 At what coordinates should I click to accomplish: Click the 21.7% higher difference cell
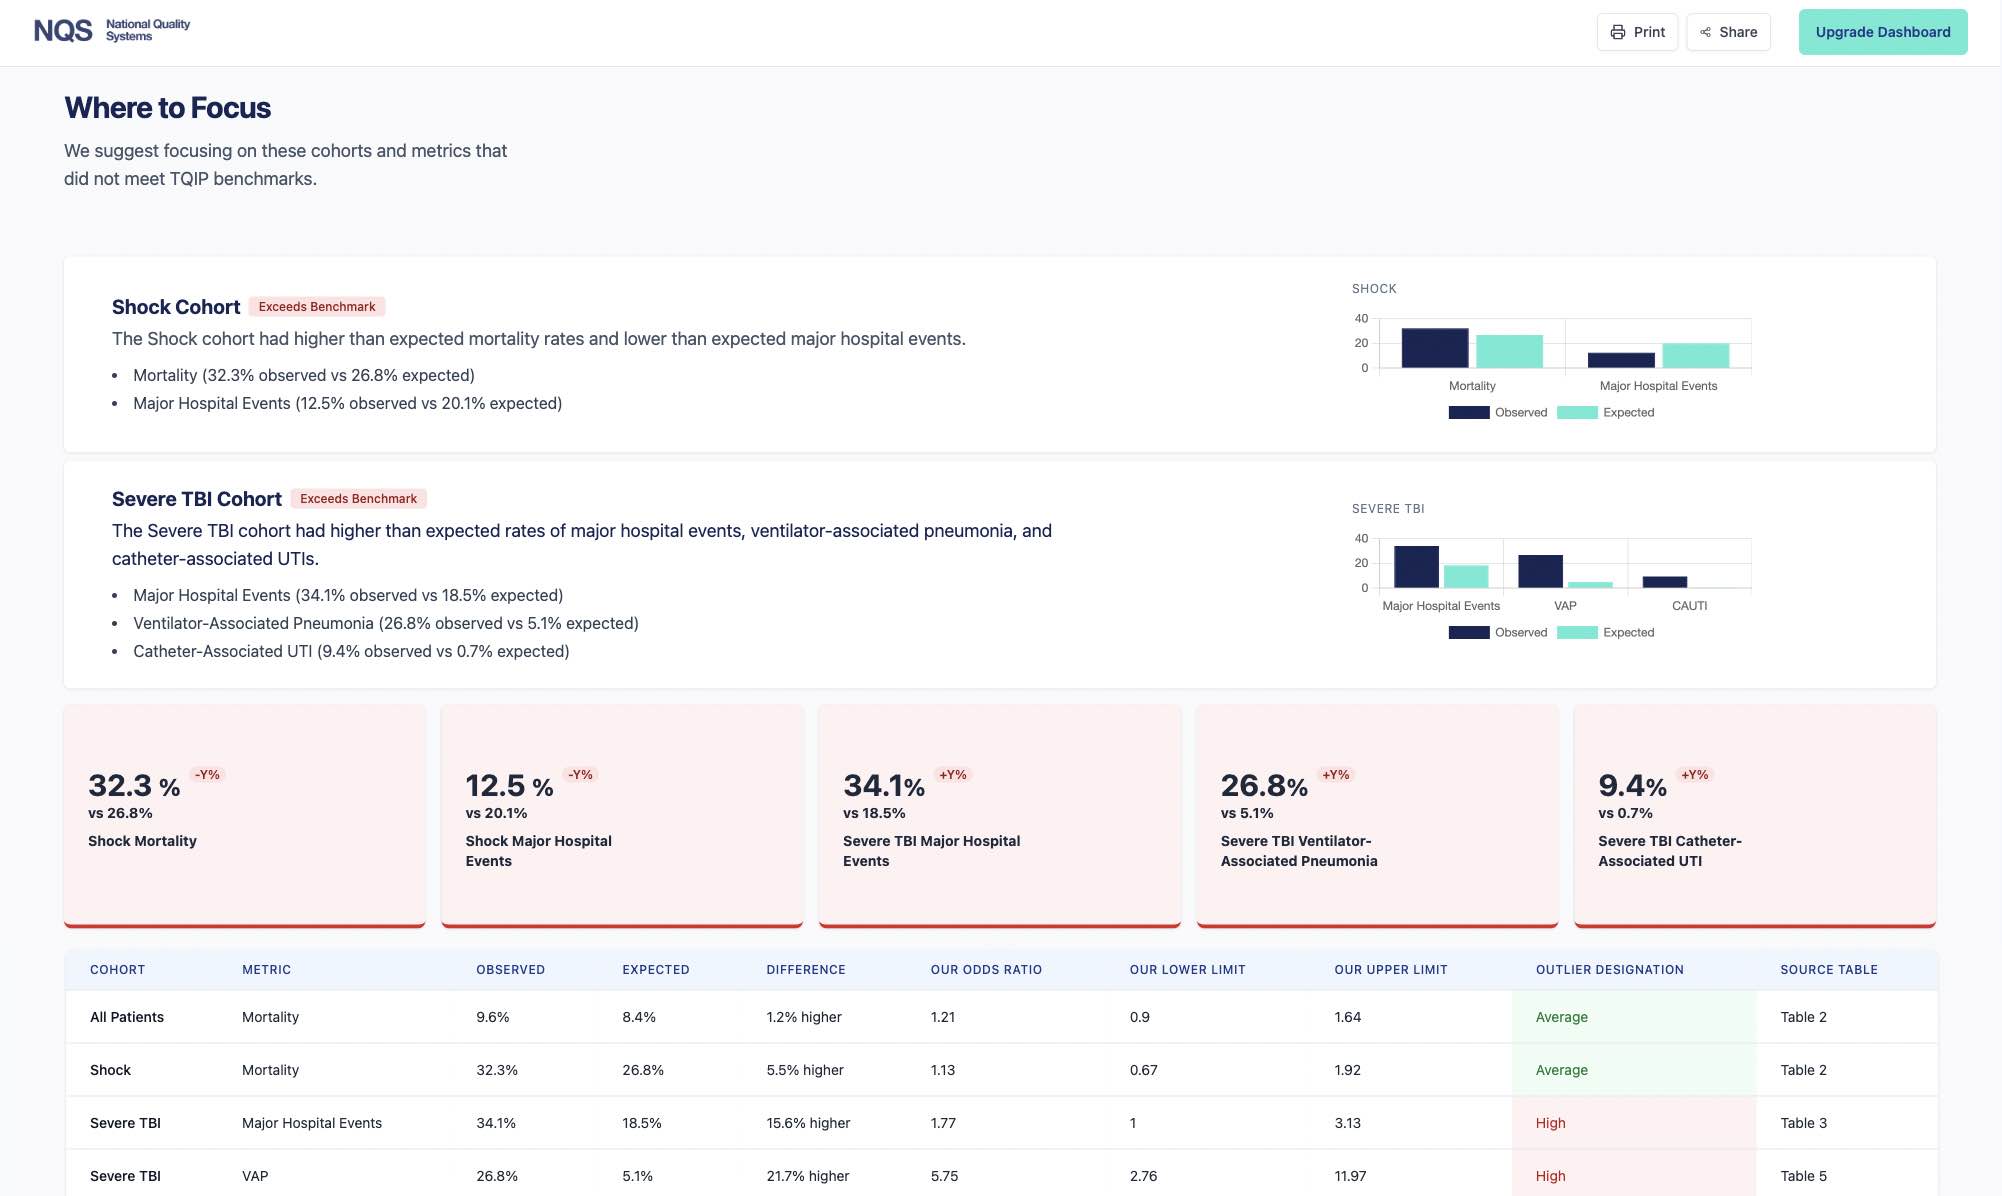(807, 1176)
